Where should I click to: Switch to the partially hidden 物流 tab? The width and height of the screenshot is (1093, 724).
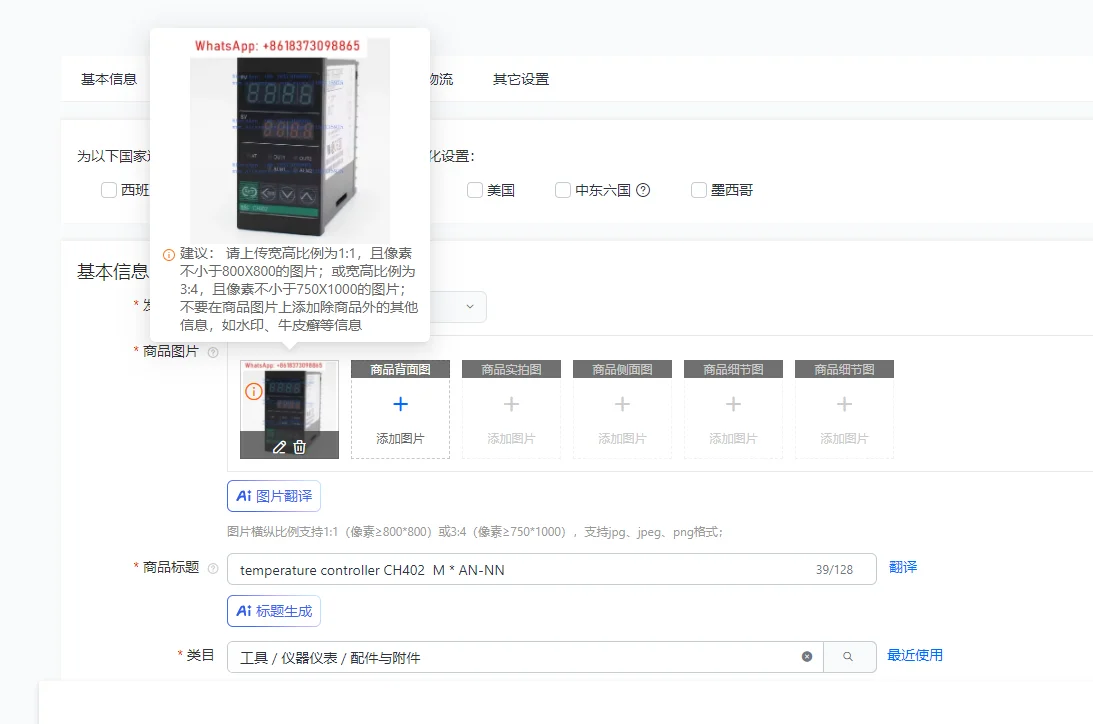click(x=441, y=79)
